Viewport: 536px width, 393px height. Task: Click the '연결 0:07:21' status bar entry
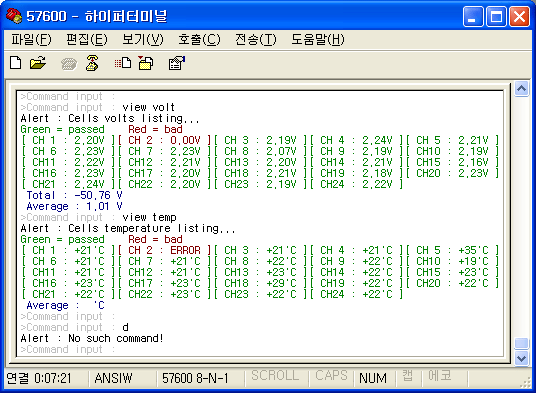coord(39,378)
